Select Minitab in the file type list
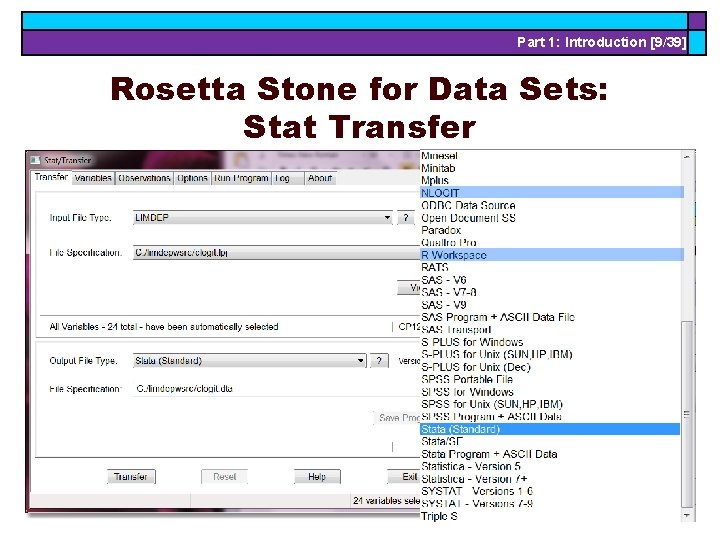 click(551, 168)
